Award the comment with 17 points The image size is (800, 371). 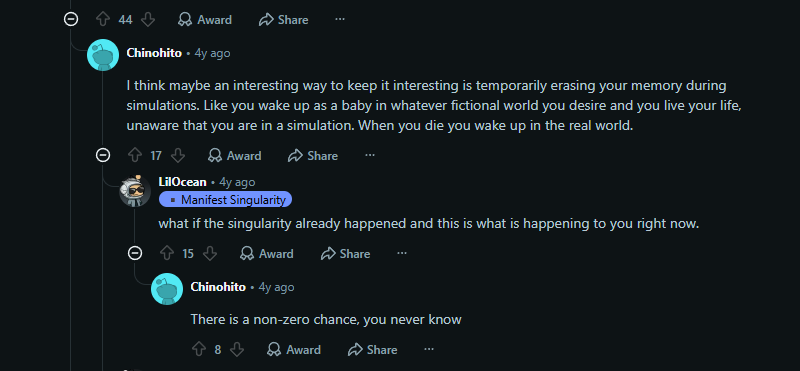(235, 156)
